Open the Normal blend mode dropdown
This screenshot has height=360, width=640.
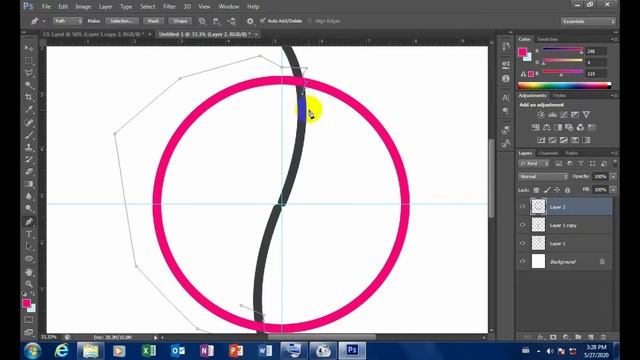pyautogui.click(x=543, y=177)
